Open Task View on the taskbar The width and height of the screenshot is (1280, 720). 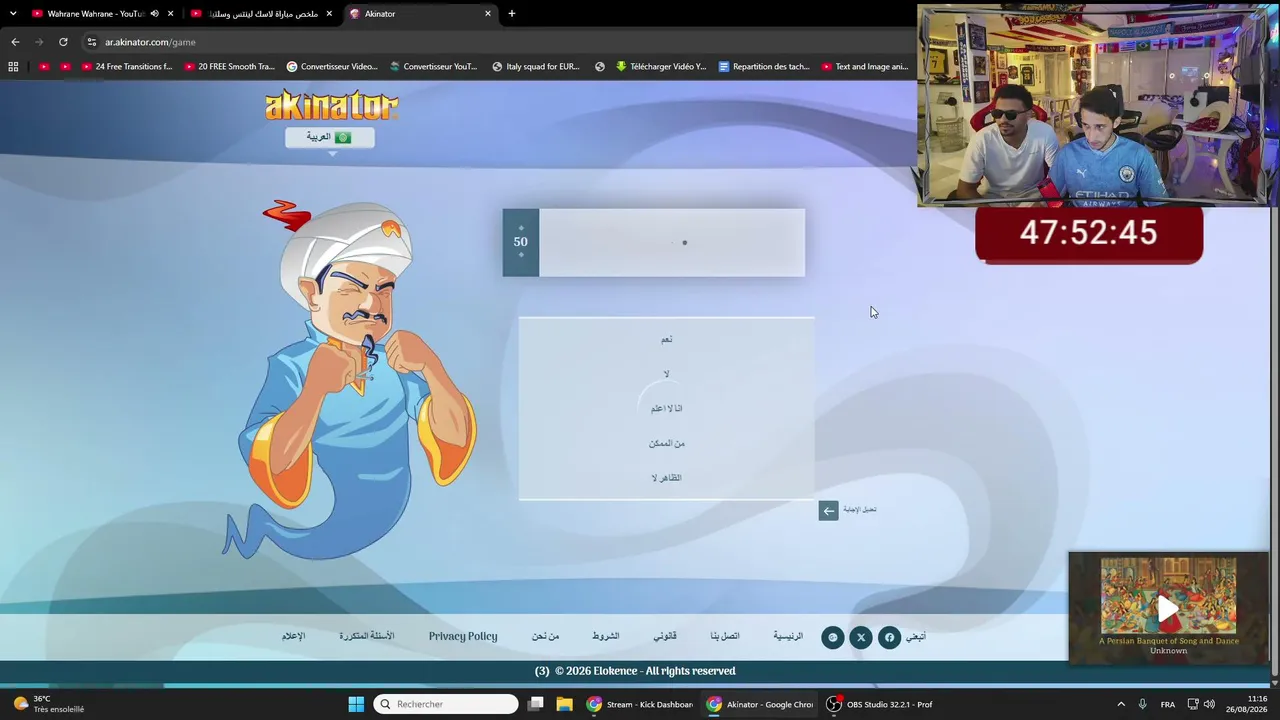point(536,704)
